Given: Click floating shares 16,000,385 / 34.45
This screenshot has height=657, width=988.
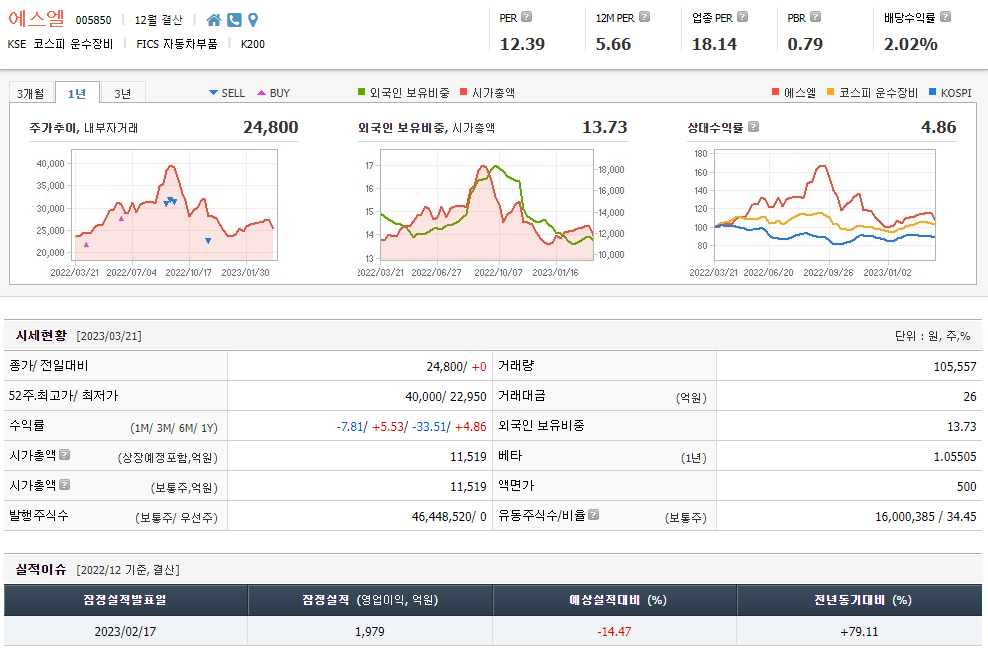Looking at the screenshot, I should (x=926, y=517).
